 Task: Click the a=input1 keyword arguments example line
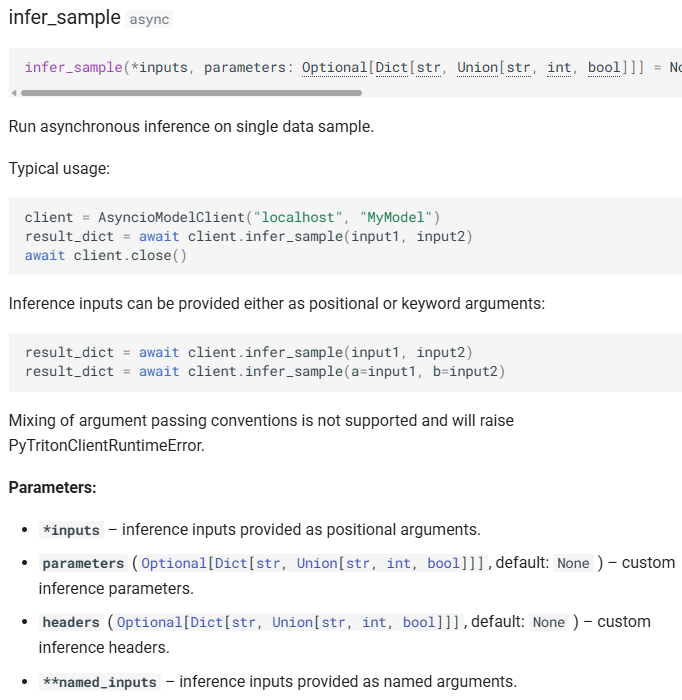point(265,371)
